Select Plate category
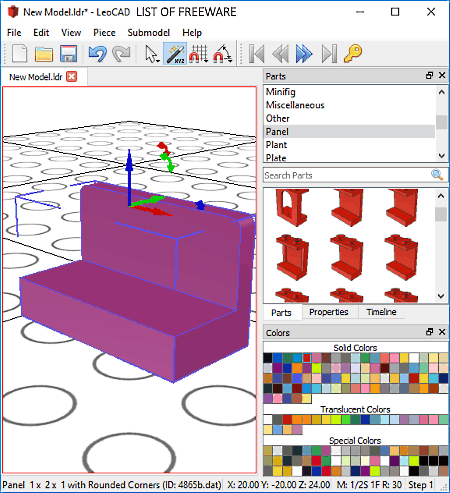 (x=349, y=157)
